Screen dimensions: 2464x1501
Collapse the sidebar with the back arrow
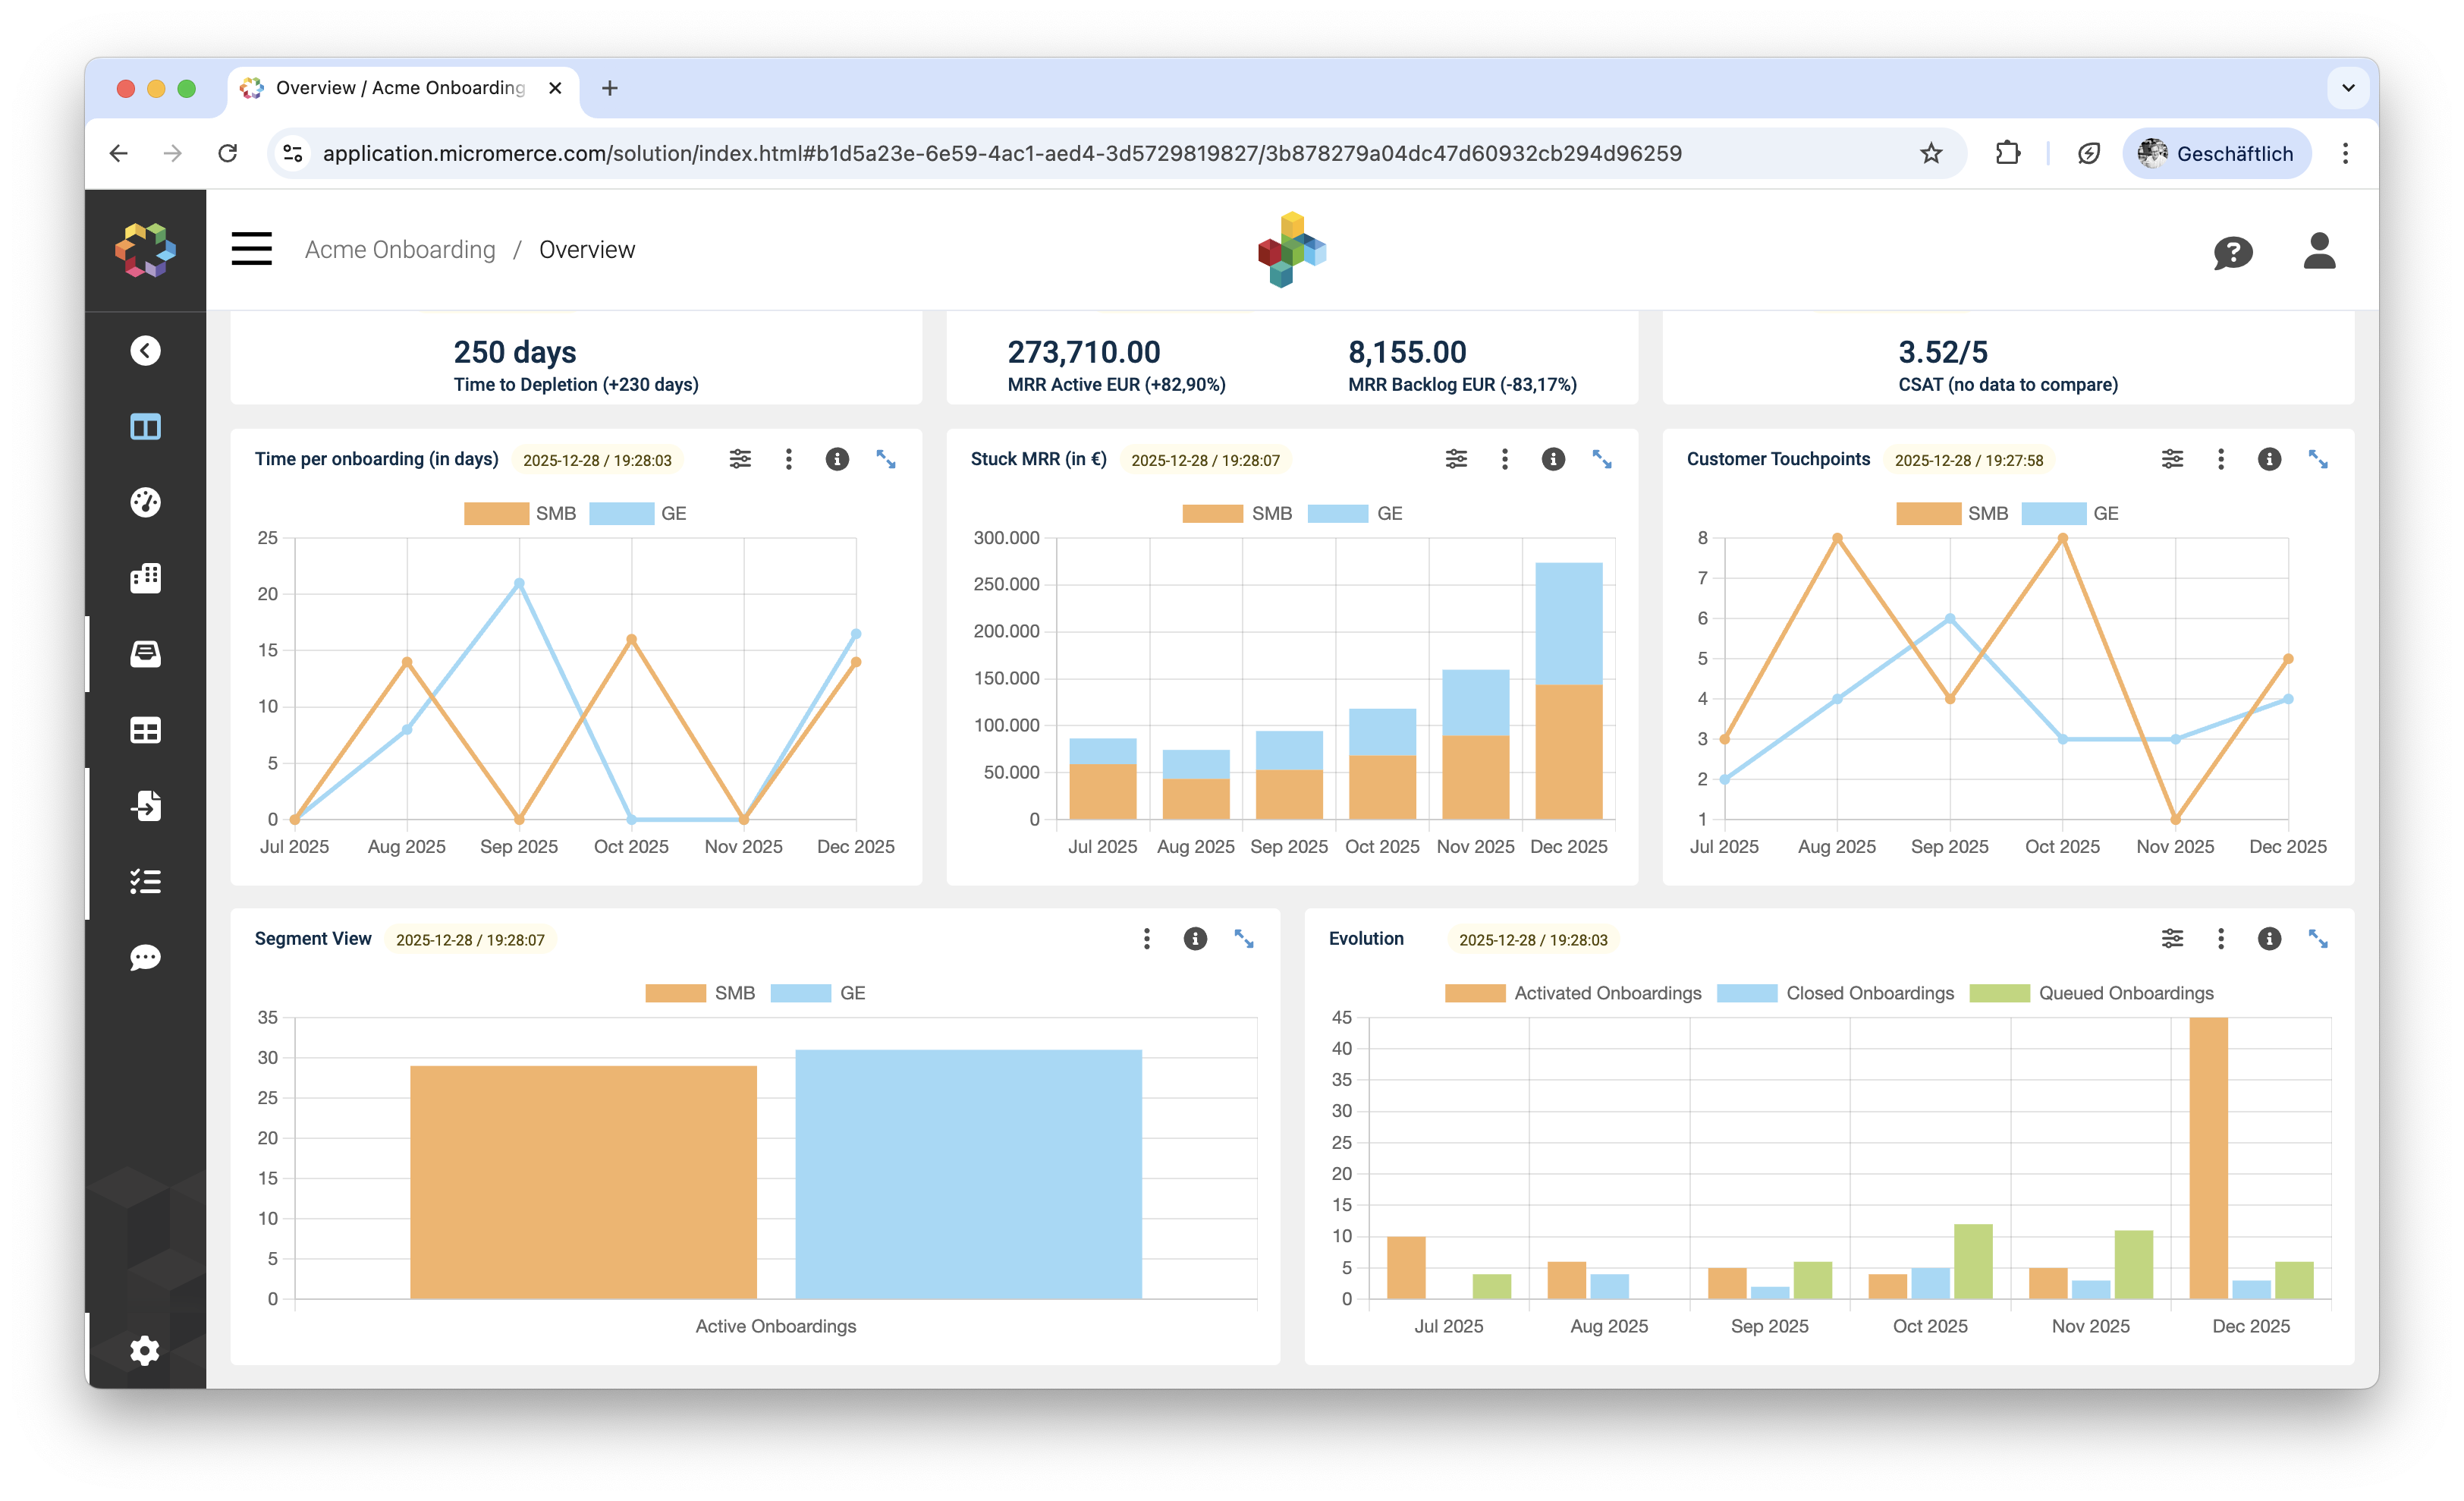tap(145, 351)
